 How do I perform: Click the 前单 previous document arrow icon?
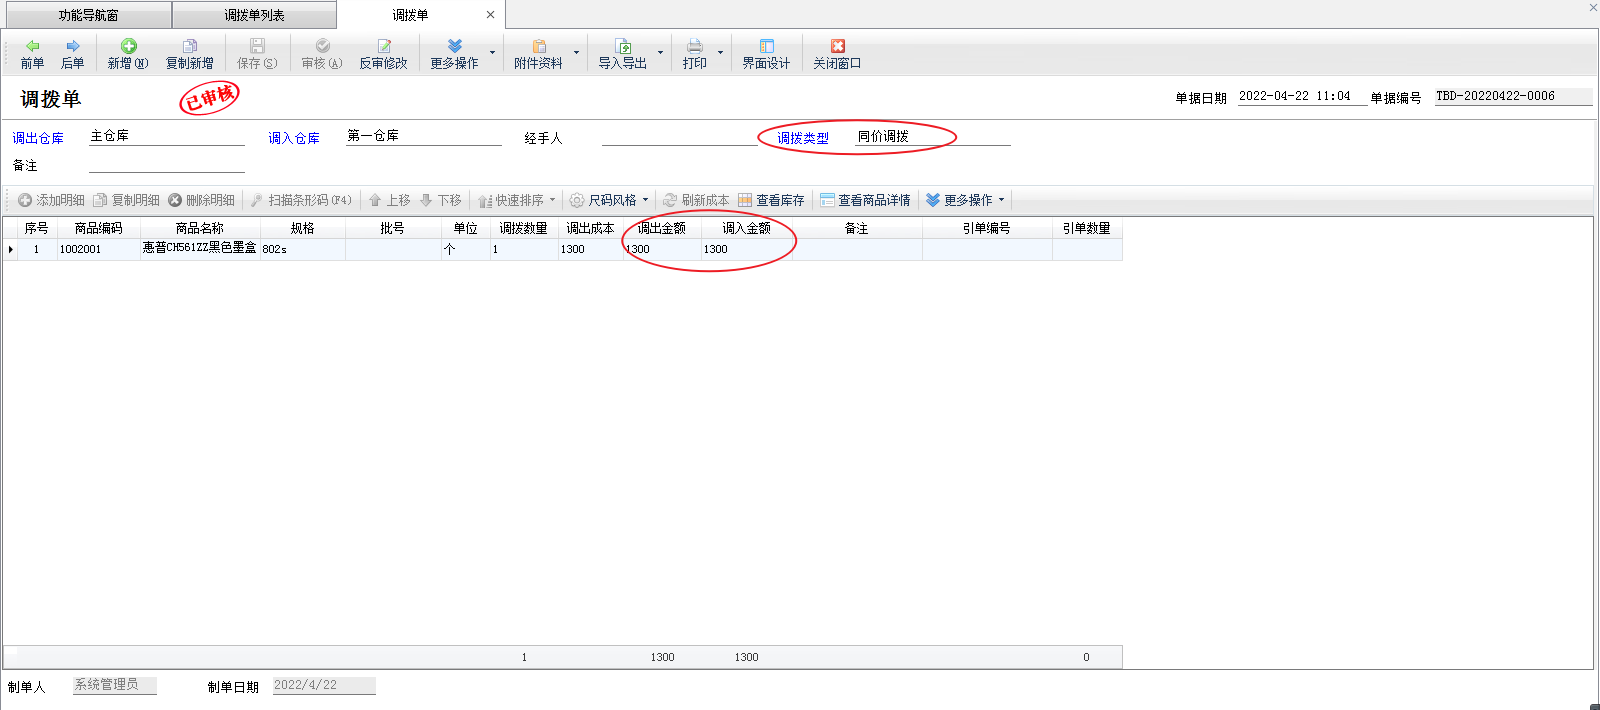point(32,46)
